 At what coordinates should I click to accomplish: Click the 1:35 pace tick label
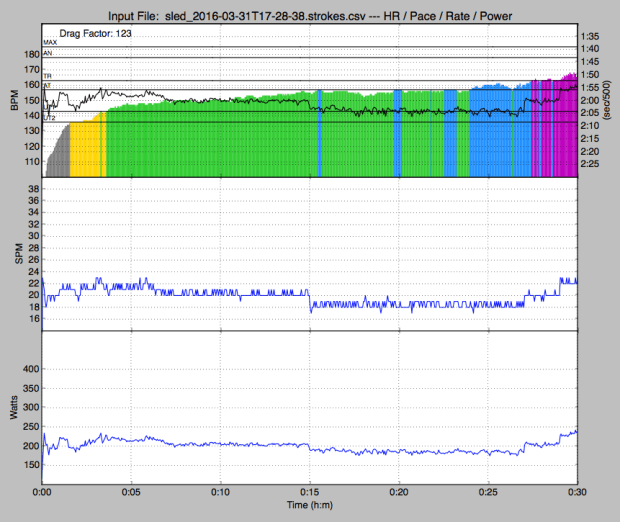(x=592, y=35)
